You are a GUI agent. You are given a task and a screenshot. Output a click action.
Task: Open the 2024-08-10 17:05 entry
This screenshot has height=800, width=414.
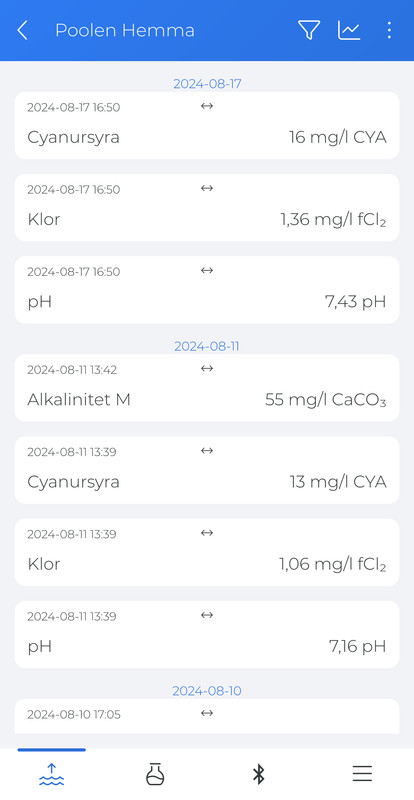click(207, 716)
